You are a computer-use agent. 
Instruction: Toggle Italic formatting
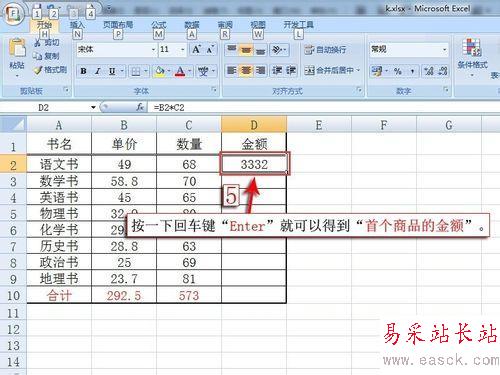tap(98, 71)
